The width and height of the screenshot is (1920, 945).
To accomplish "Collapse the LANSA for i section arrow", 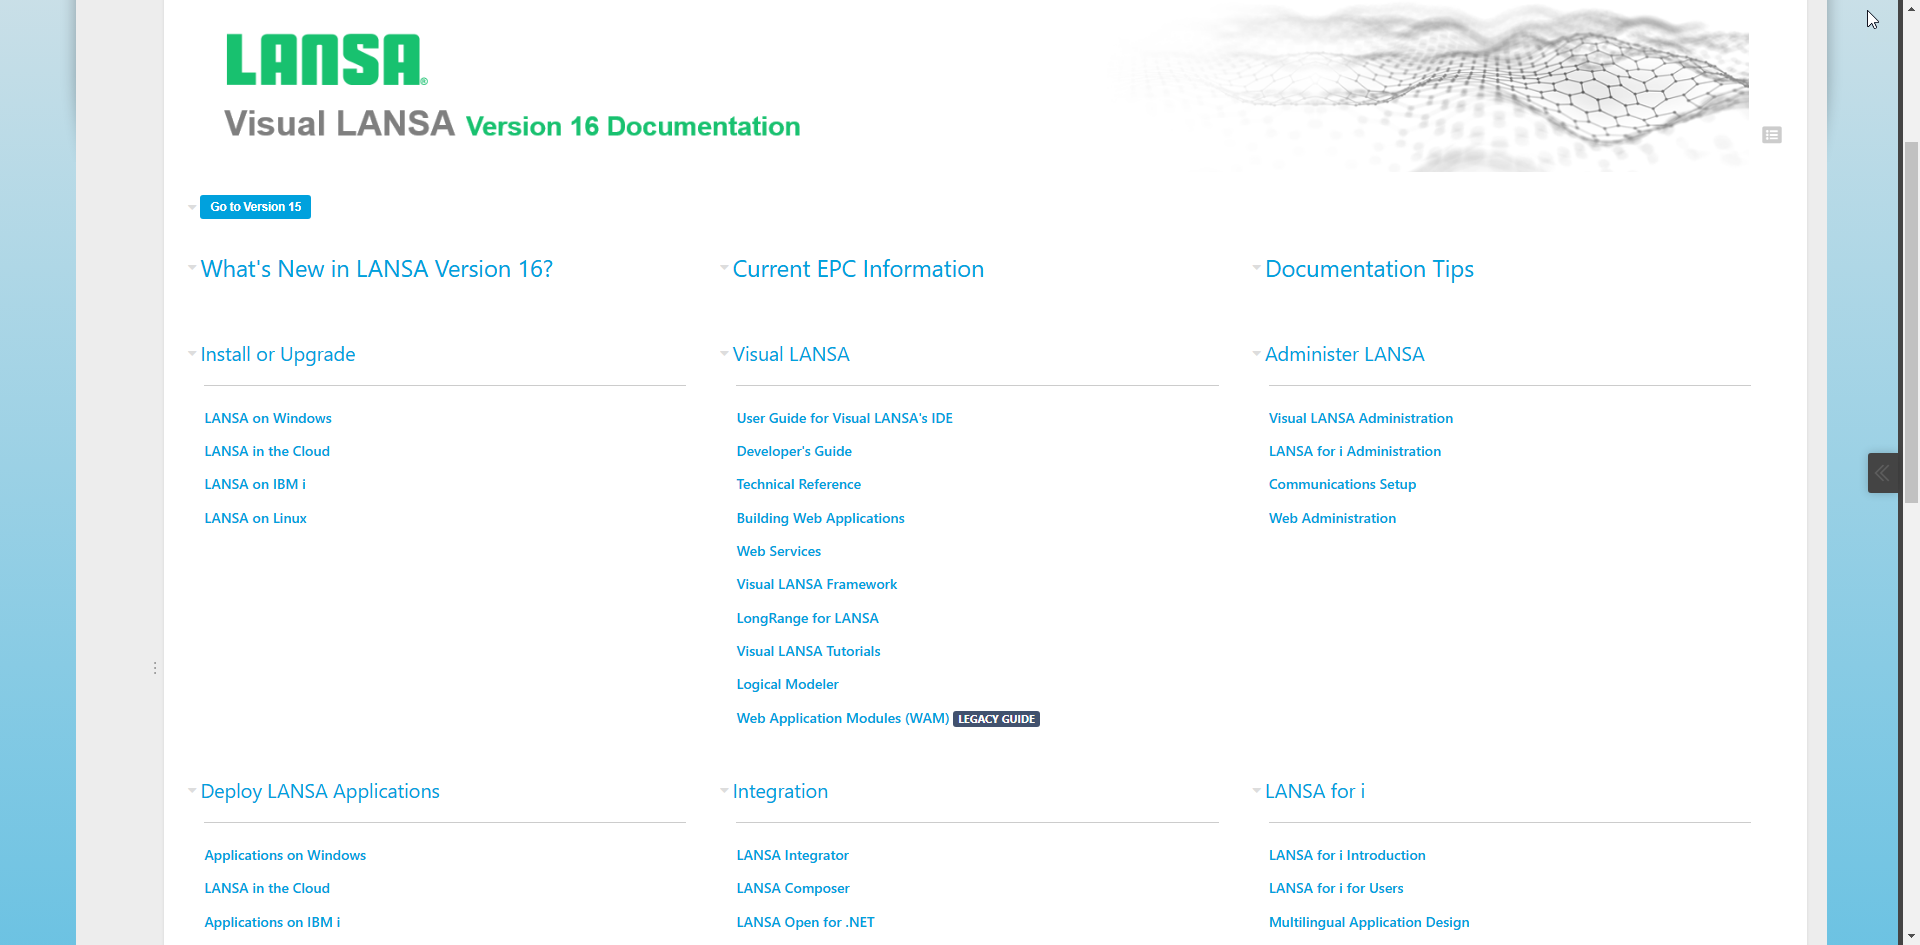I will tap(1256, 790).
